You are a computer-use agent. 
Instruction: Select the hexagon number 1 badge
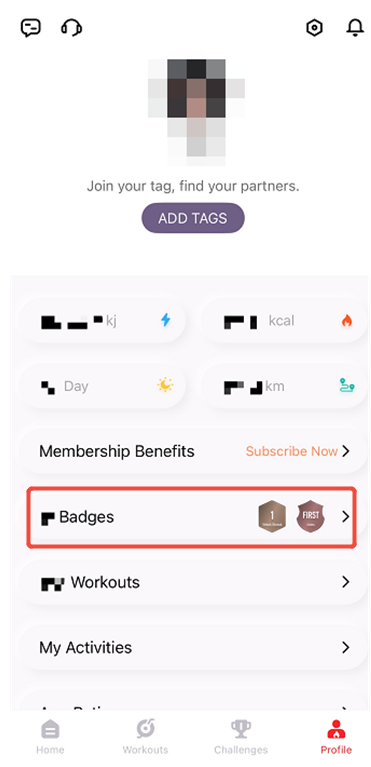[x=272, y=517]
